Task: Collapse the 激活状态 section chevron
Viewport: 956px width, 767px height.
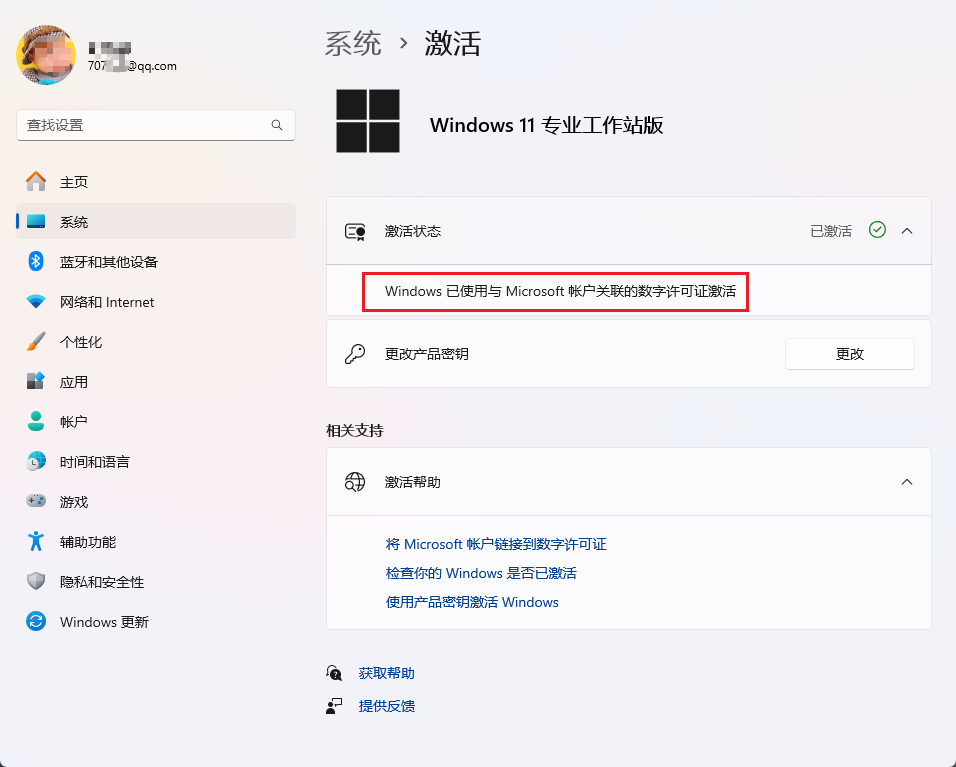Action: [x=907, y=231]
